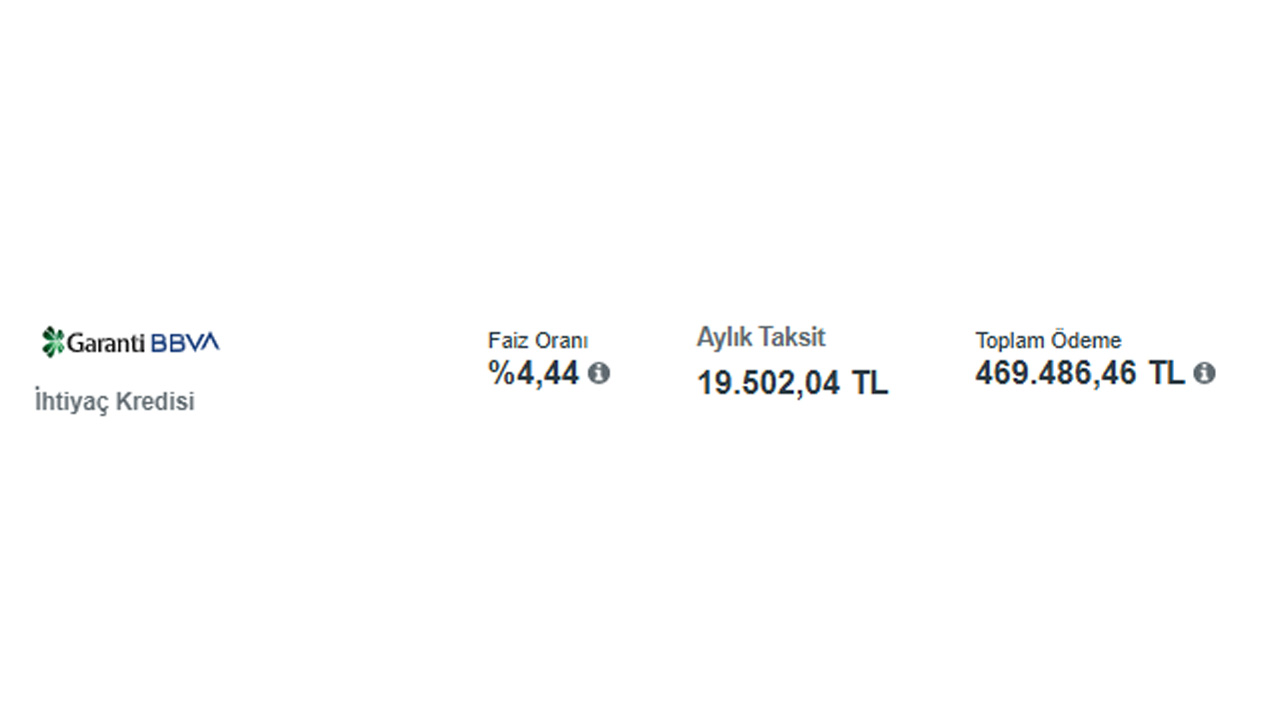Click TL currency after 469.486,46

pyautogui.click(x=1166, y=373)
